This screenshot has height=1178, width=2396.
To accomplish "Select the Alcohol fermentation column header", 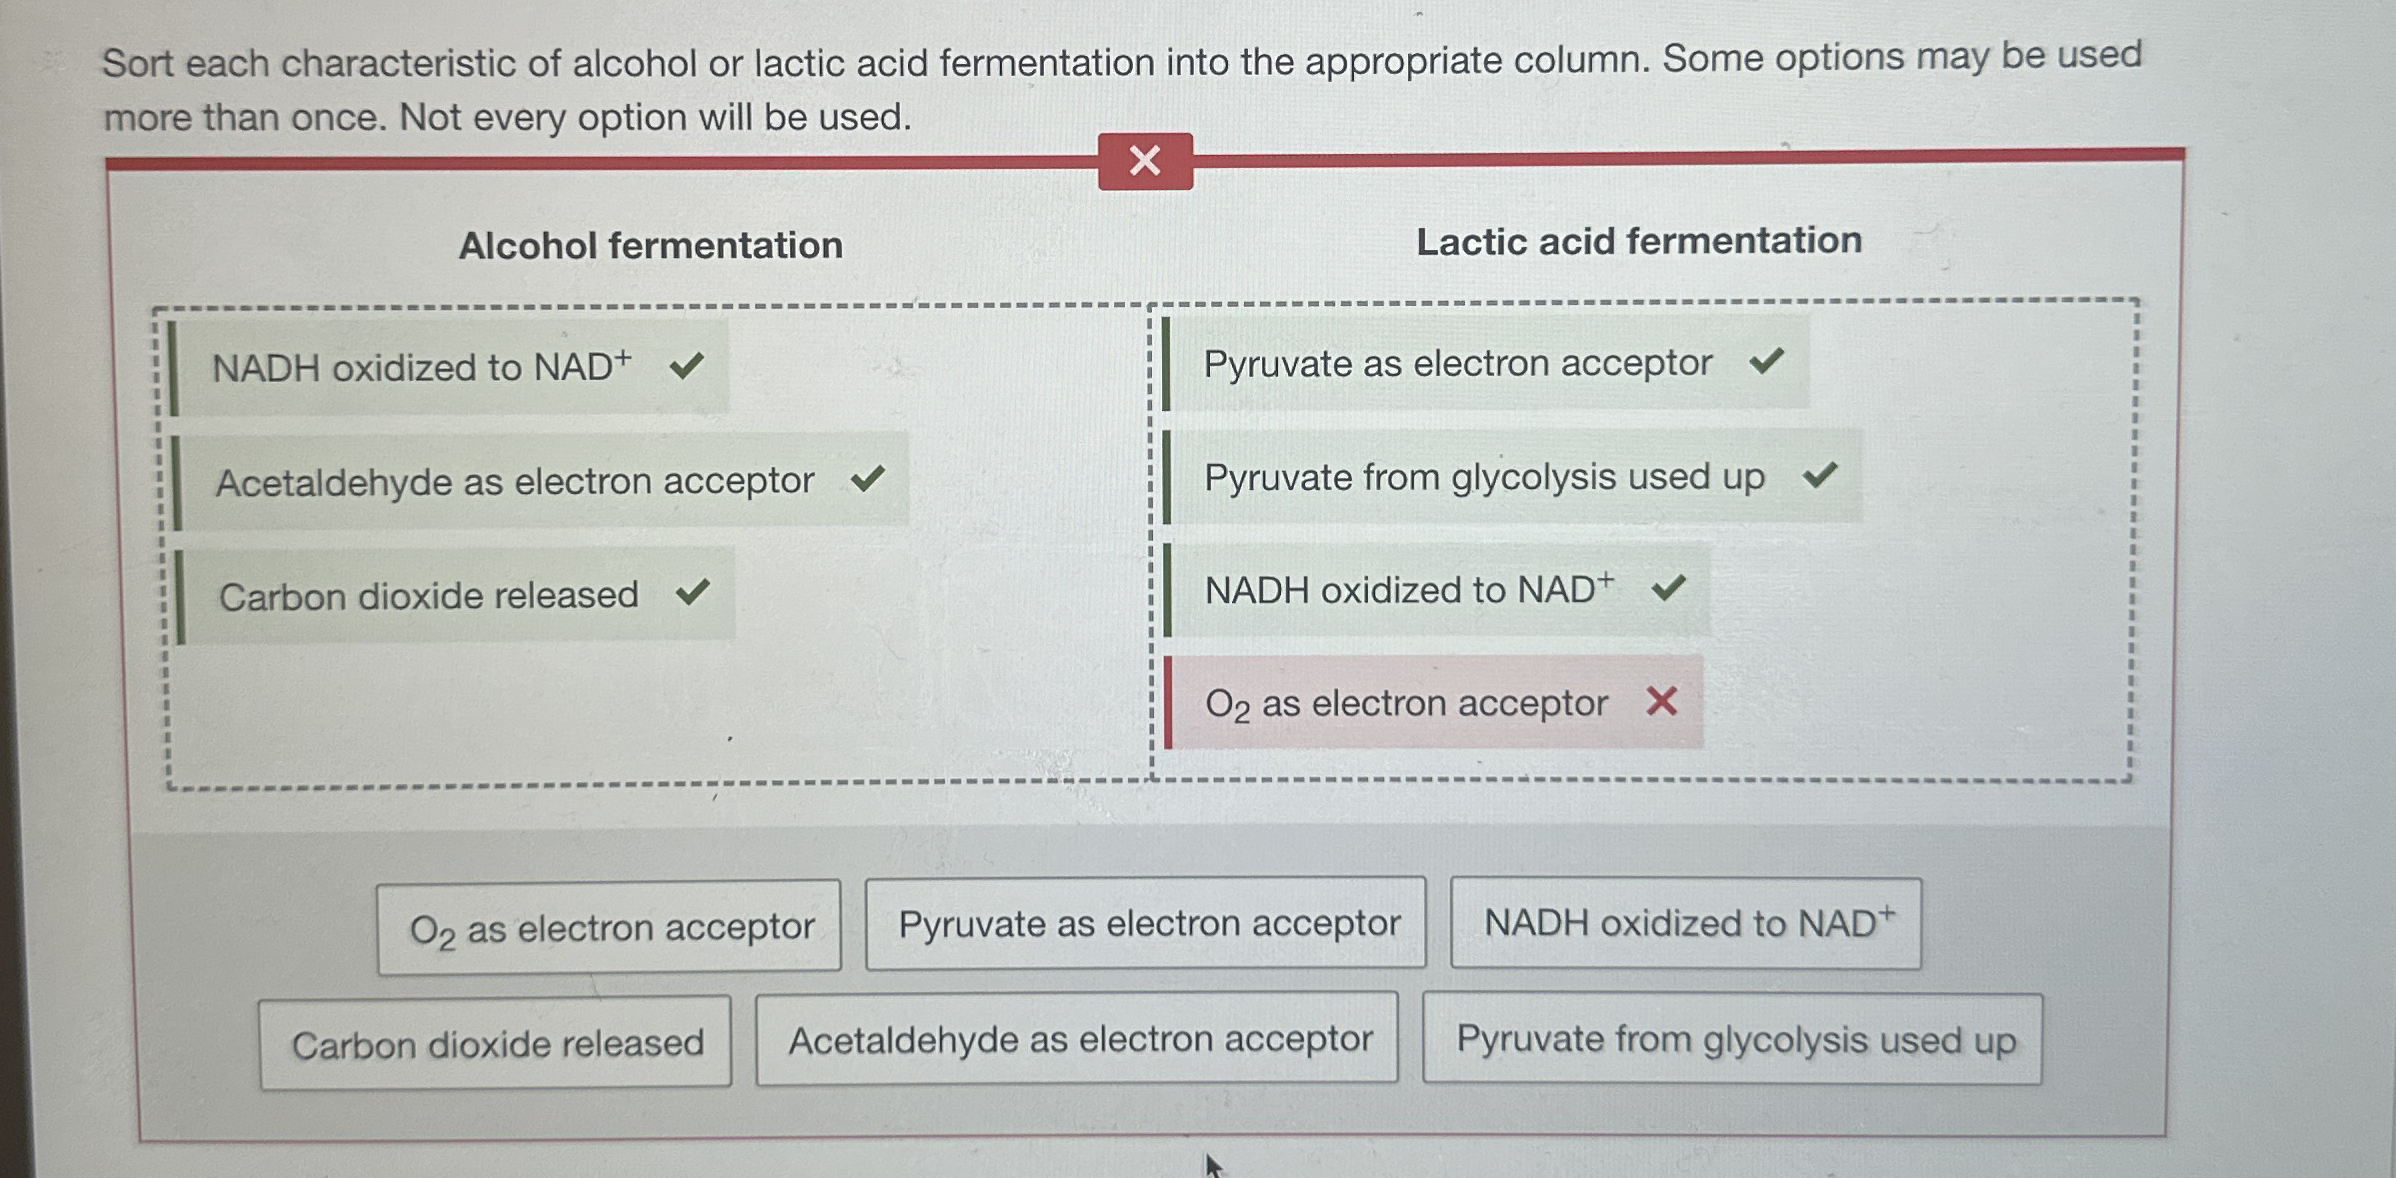I will (x=652, y=245).
